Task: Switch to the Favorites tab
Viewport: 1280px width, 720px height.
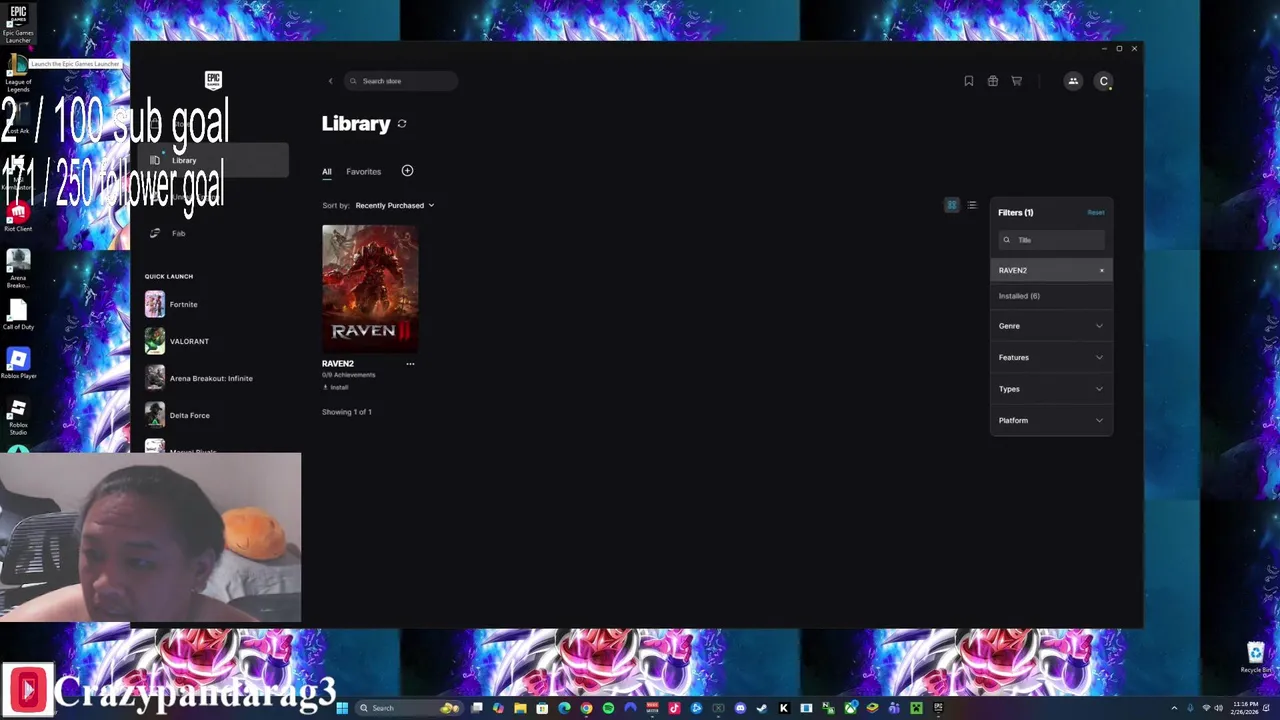Action: [363, 171]
